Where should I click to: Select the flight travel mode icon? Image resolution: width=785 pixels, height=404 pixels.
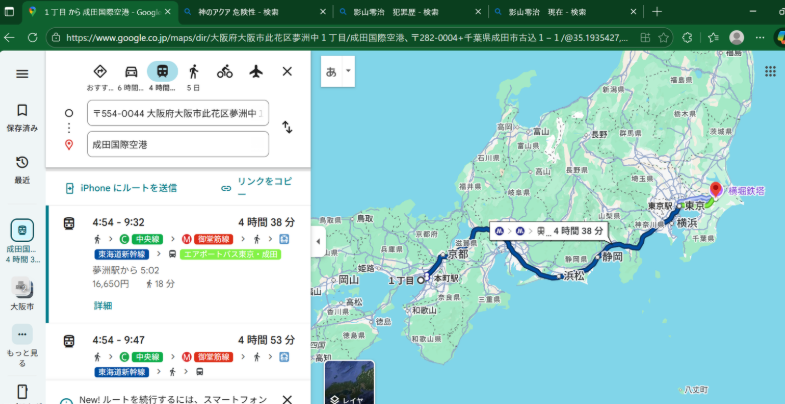click(255, 71)
